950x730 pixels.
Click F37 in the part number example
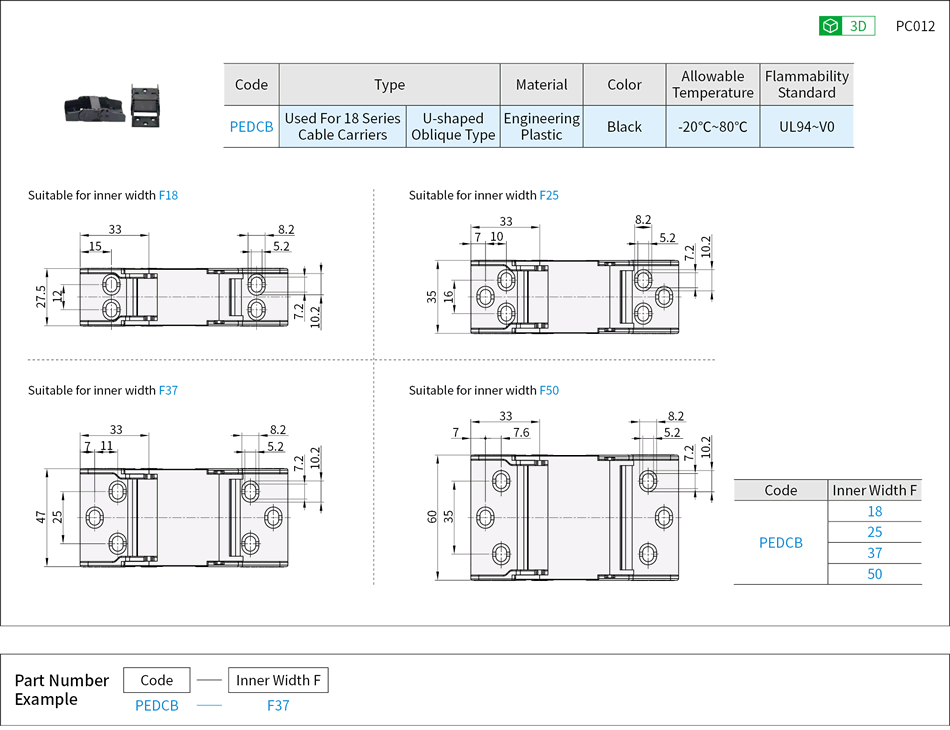tap(278, 706)
